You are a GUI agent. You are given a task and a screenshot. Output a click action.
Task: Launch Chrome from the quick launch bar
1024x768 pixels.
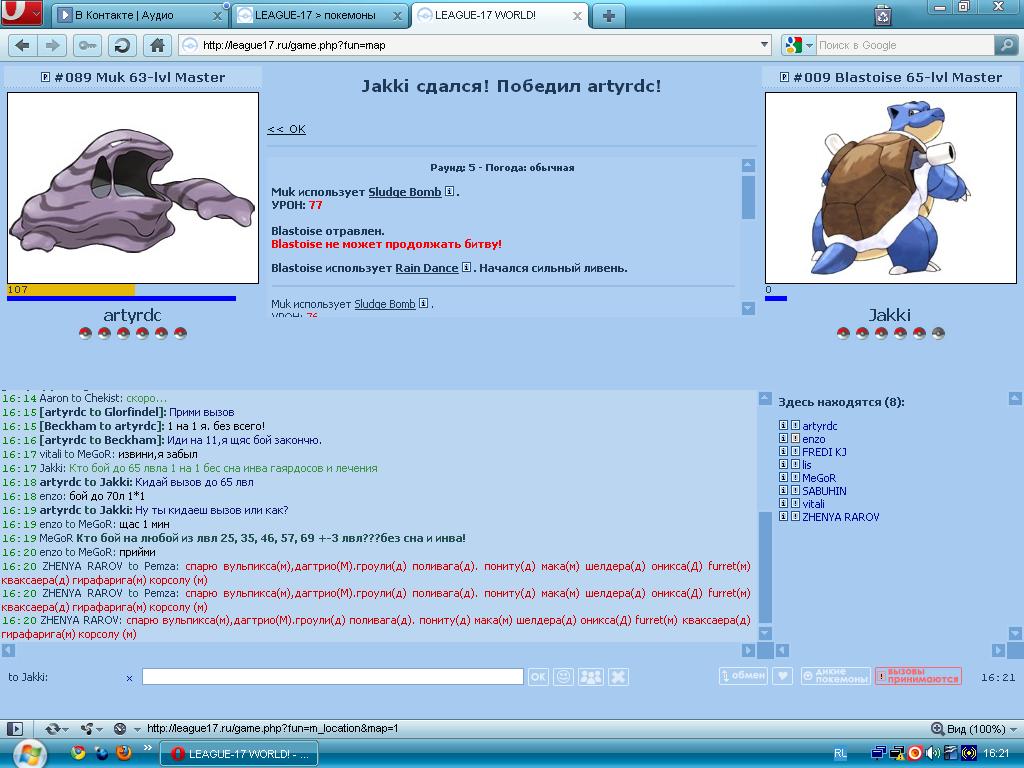click(x=78, y=753)
